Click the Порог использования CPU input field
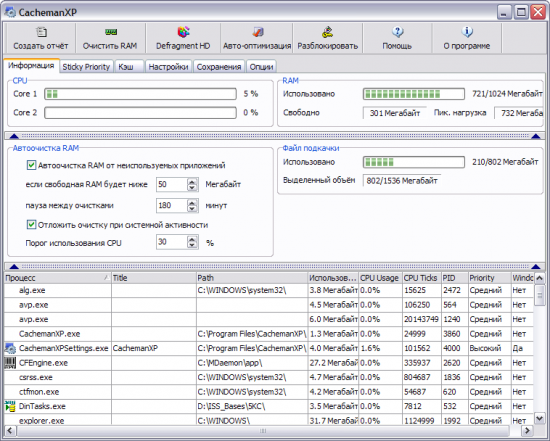The width and height of the screenshot is (550, 441). pyautogui.click(x=172, y=242)
